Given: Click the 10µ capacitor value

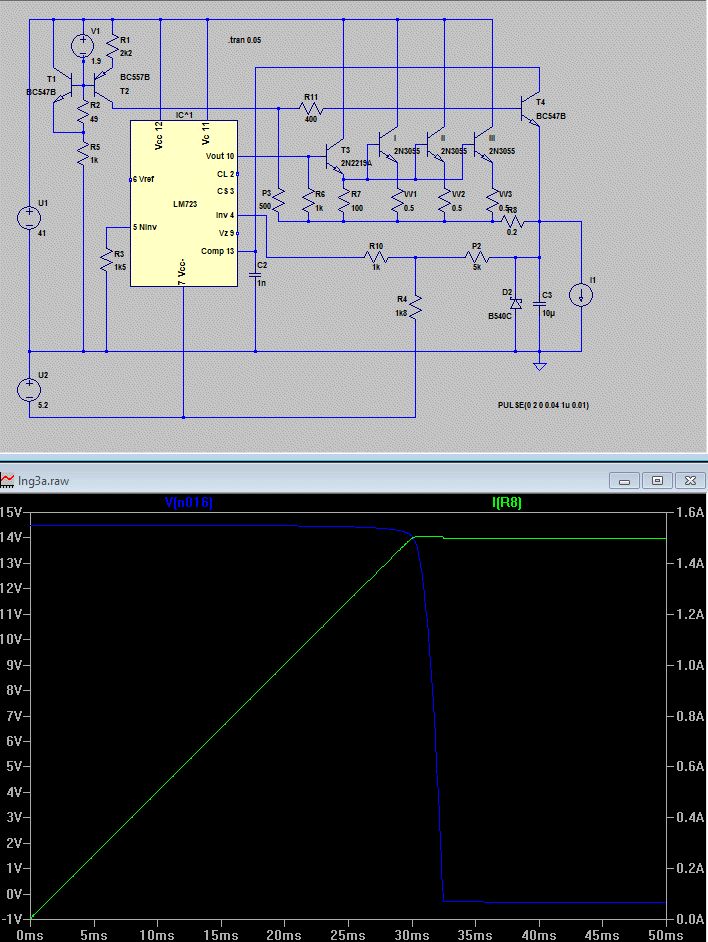Looking at the screenshot, I should [x=549, y=314].
